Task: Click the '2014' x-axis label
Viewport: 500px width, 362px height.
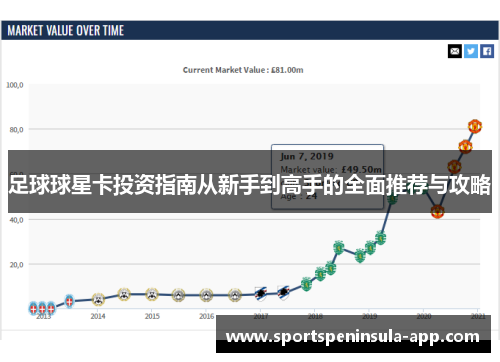Action: click(x=98, y=316)
